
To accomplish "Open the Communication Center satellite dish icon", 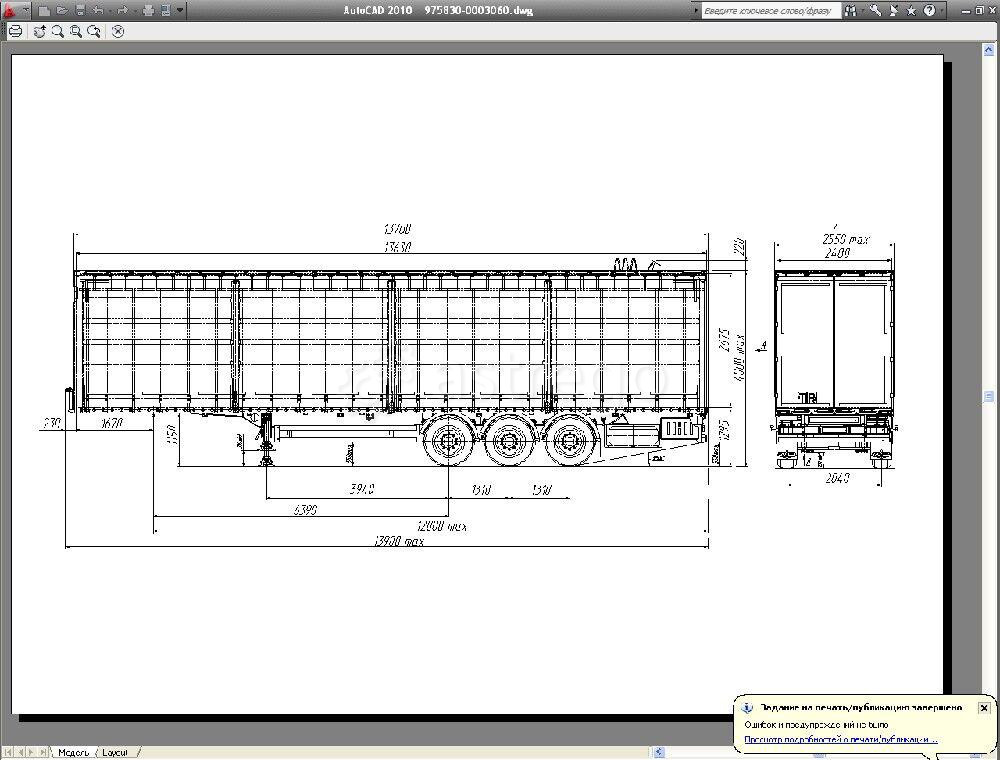I will [893, 10].
